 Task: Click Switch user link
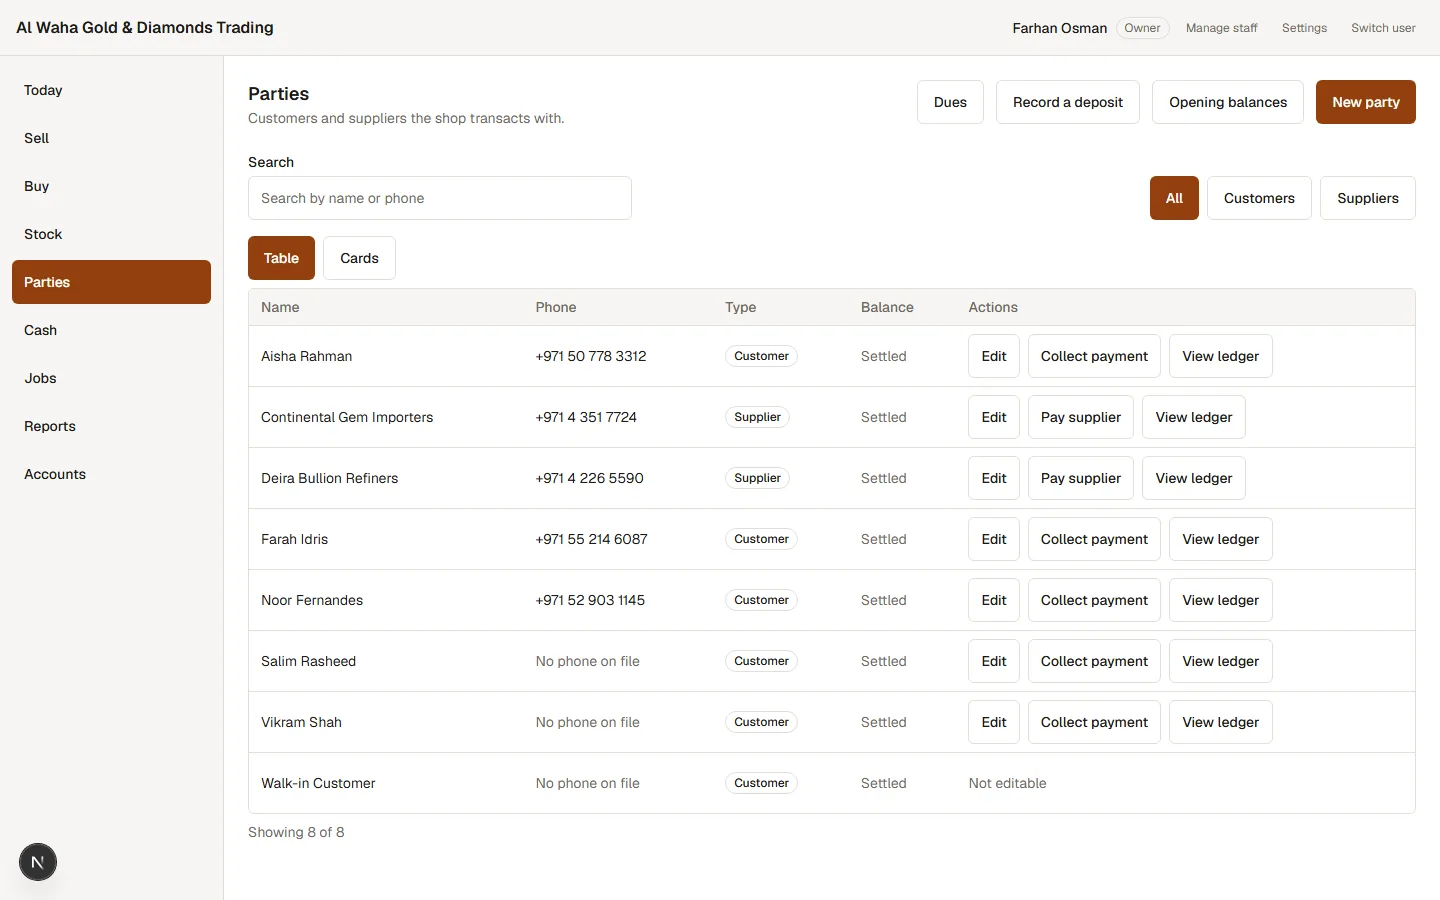(1383, 28)
